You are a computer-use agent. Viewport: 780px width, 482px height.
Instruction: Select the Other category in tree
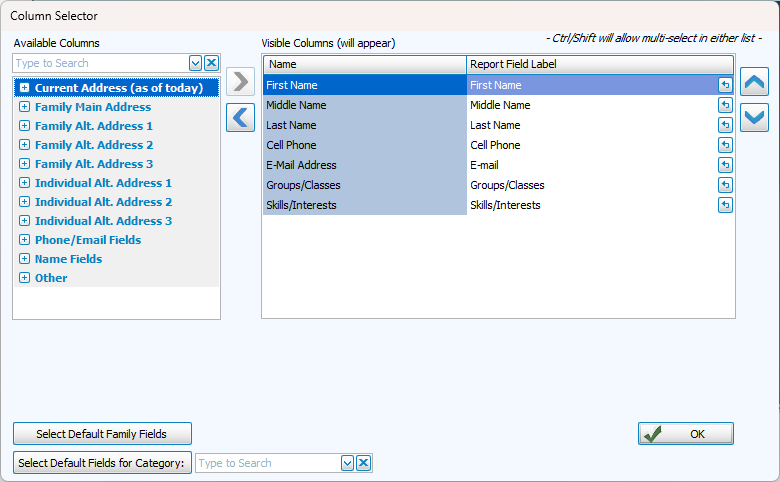pyautogui.click(x=51, y=278)
